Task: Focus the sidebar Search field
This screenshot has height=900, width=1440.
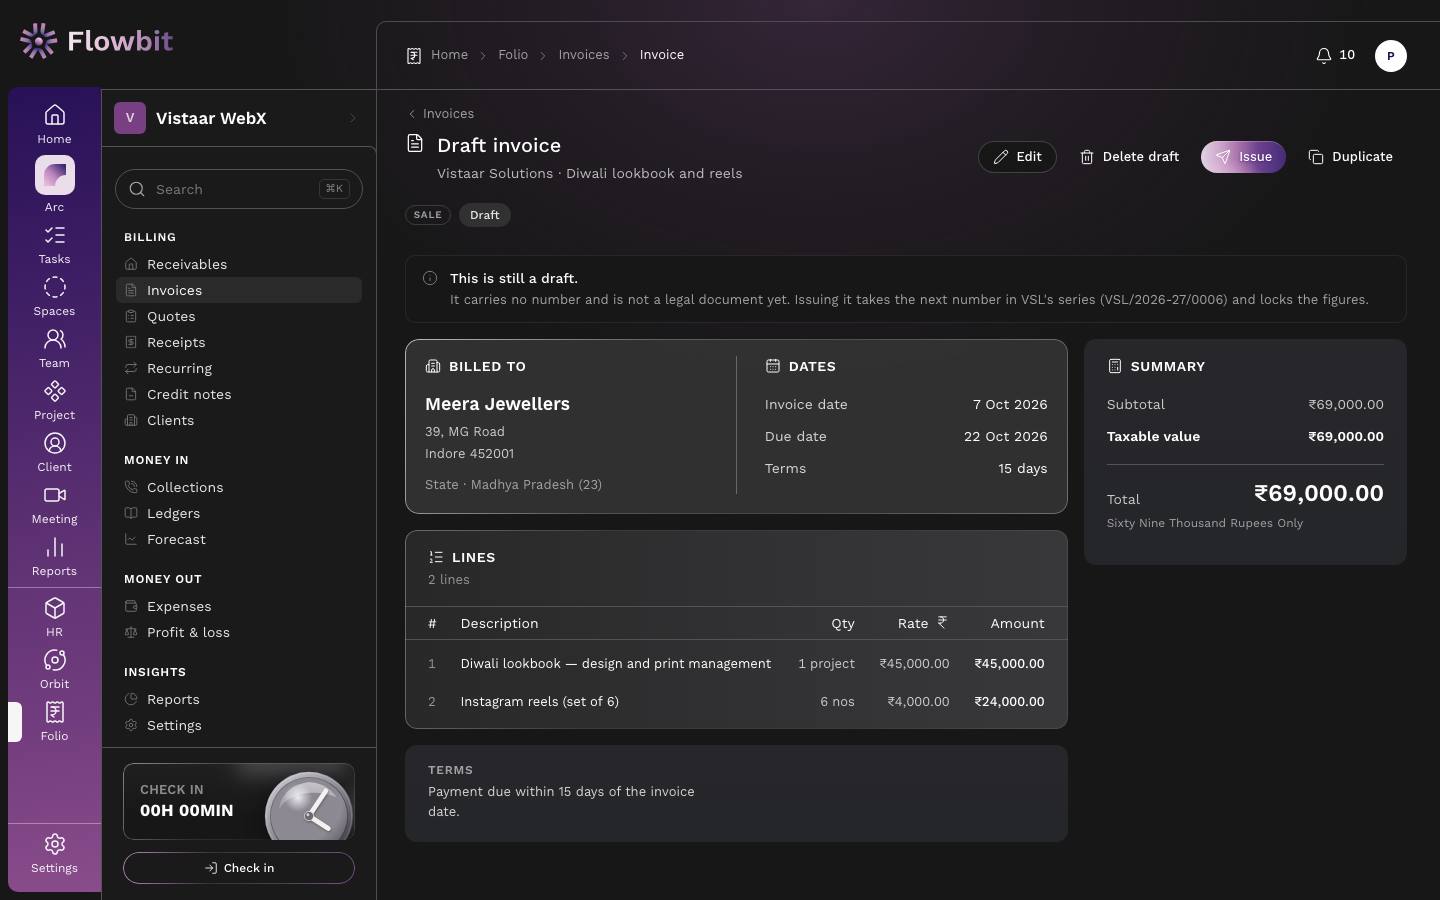Action: click(x=239, y=189)
